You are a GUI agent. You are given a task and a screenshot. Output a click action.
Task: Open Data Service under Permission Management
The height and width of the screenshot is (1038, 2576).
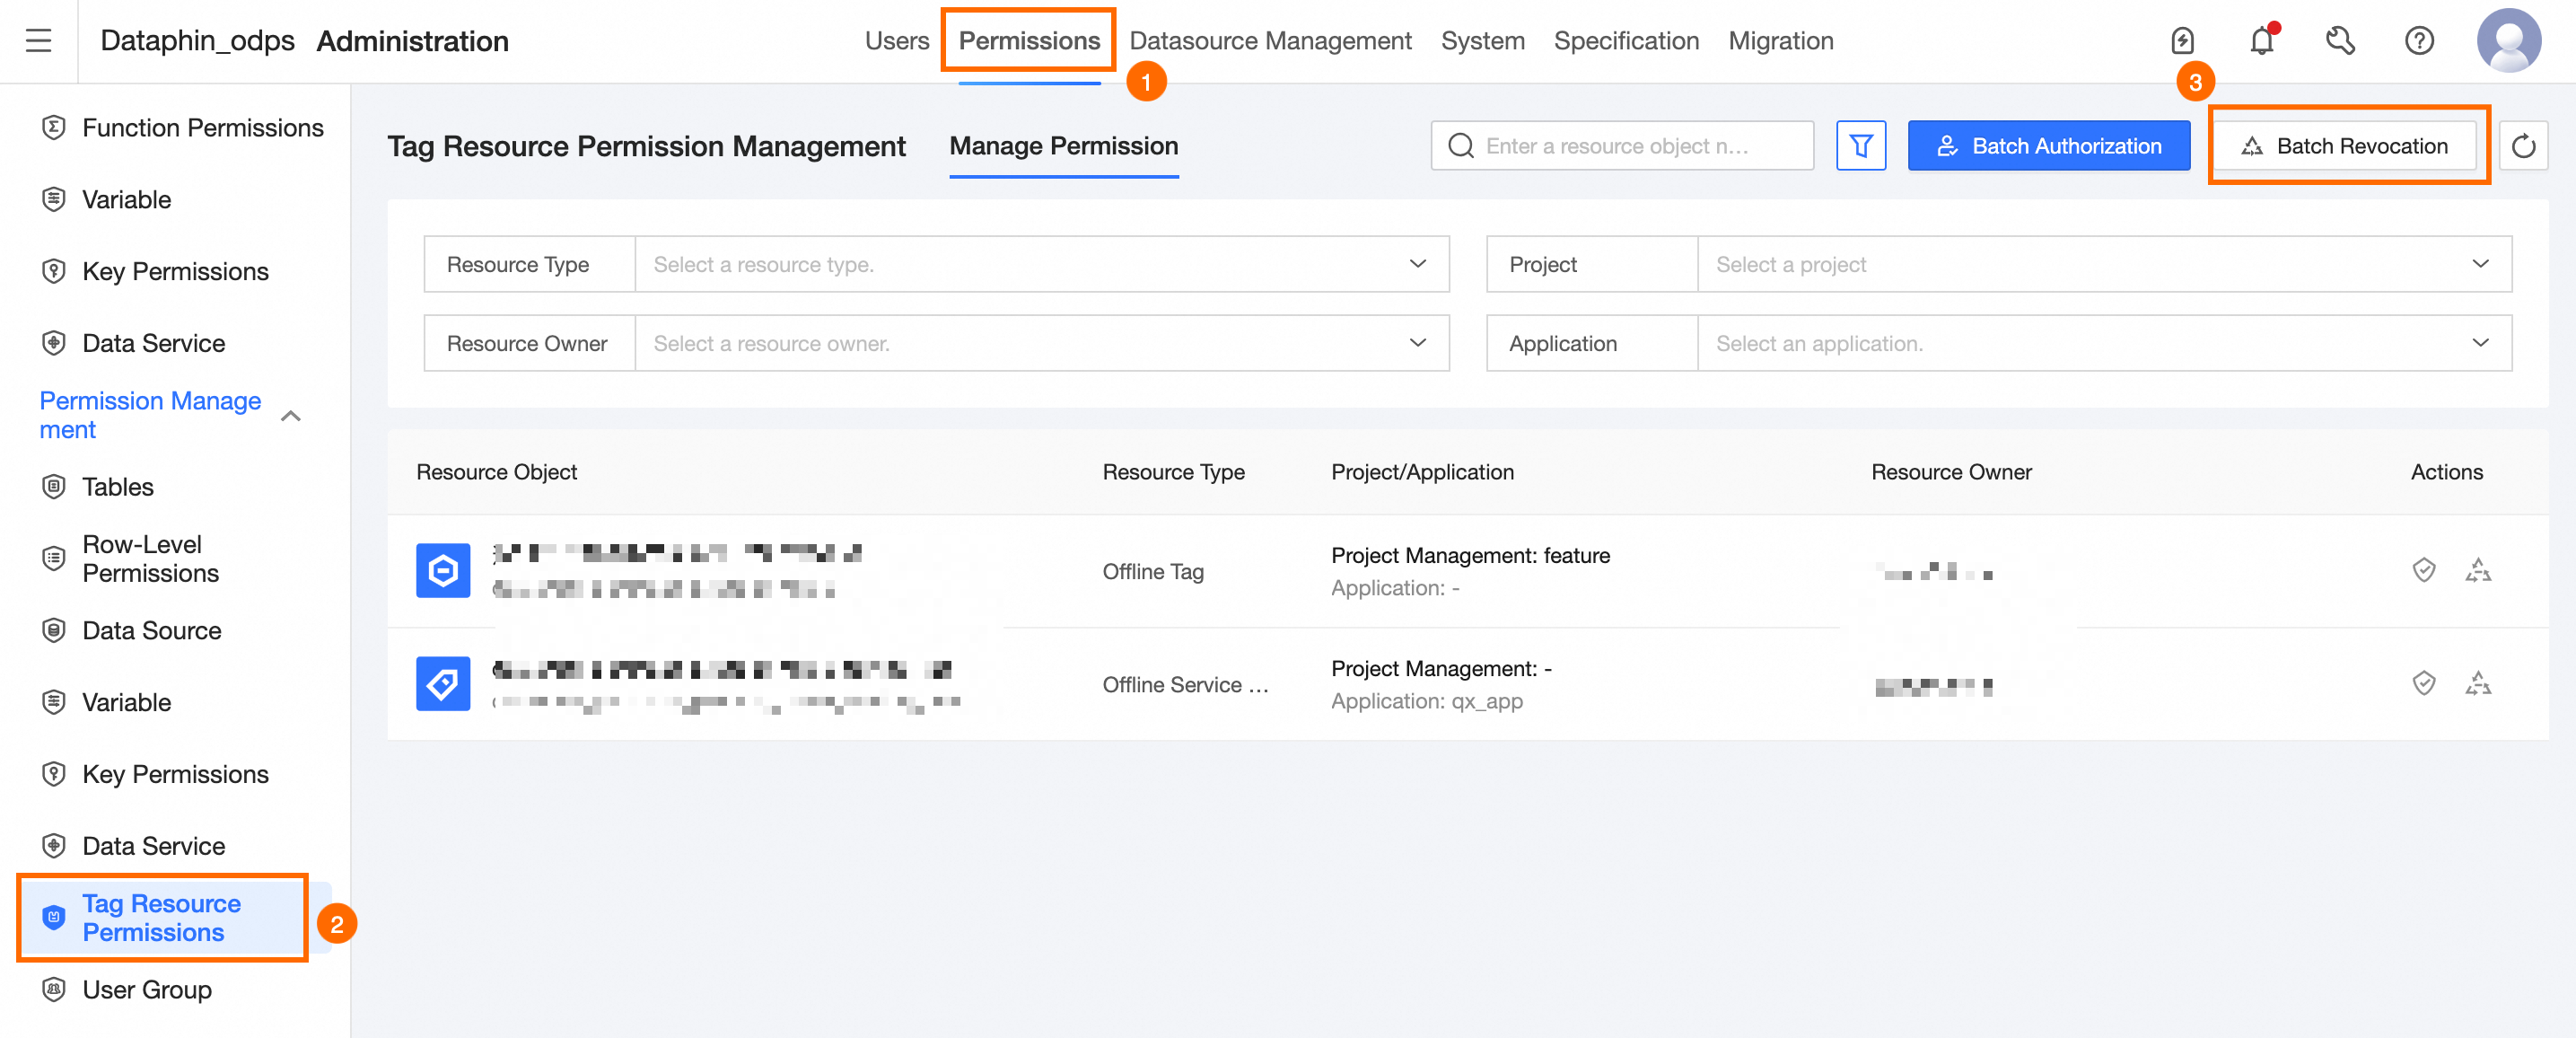pos(154,847)
